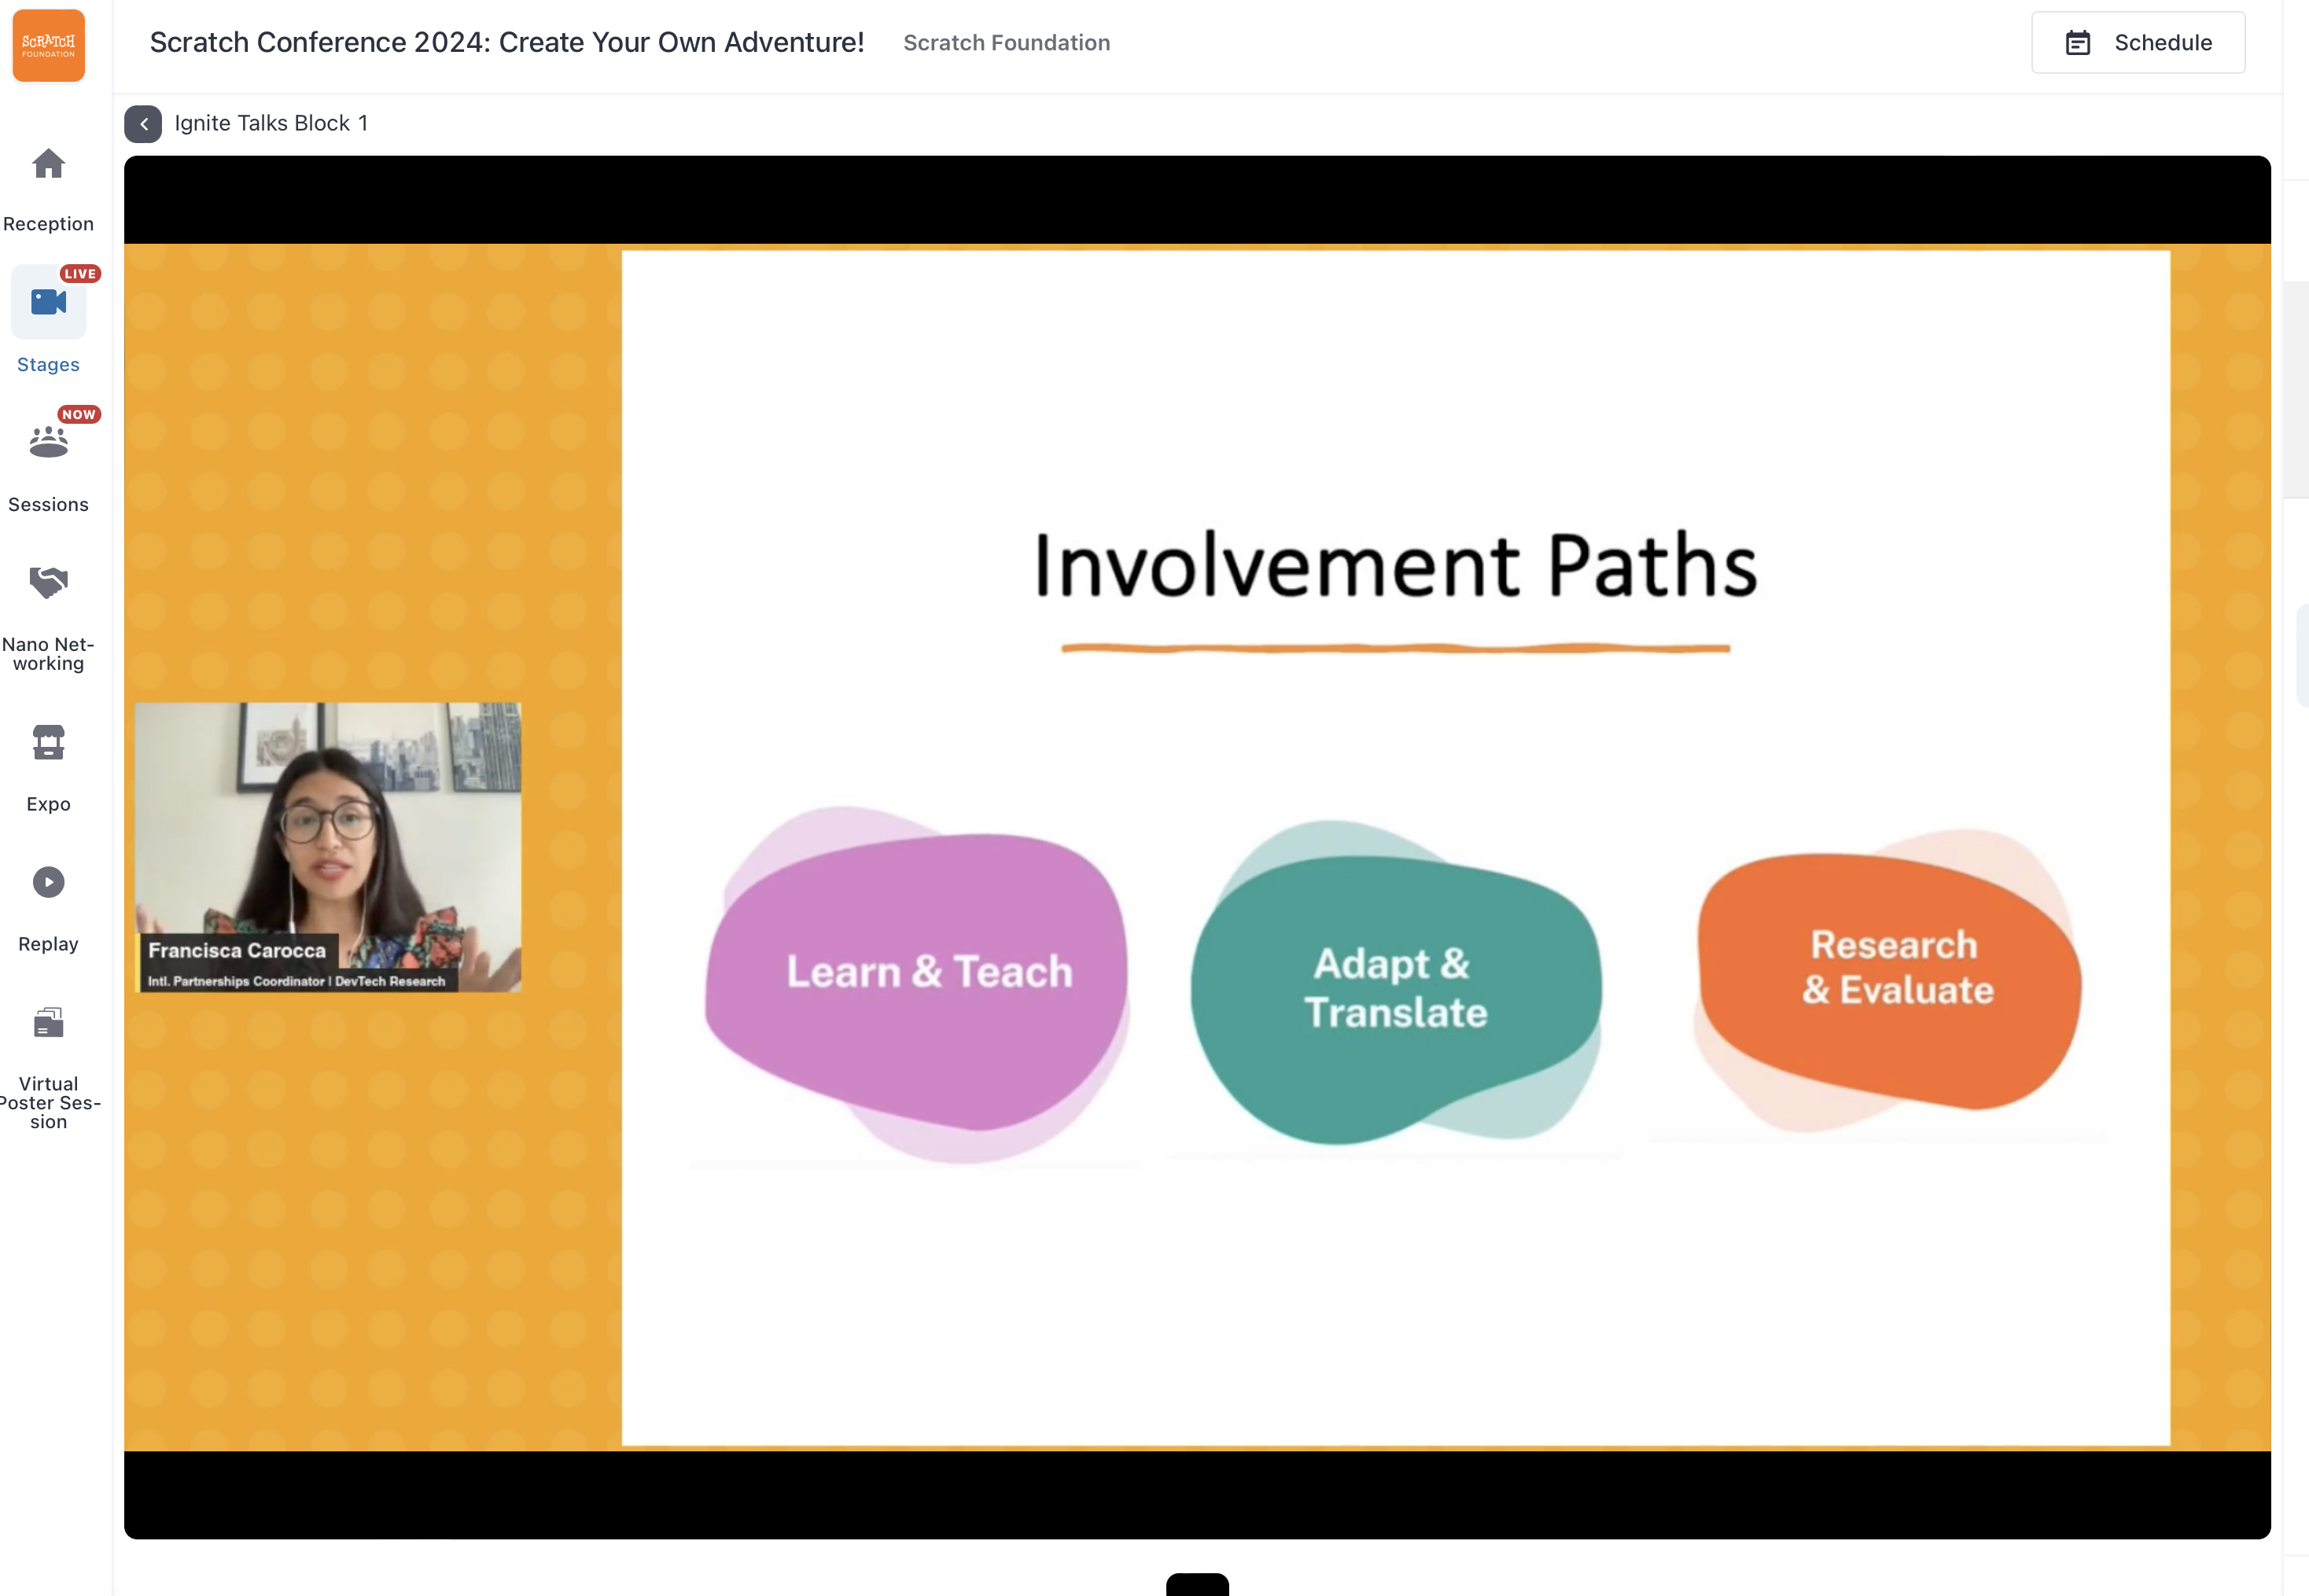The width and height of the screenshot is (2309, 1596).
Task: Open Nano Networking handshake icon
Action: tap(48, 582)
